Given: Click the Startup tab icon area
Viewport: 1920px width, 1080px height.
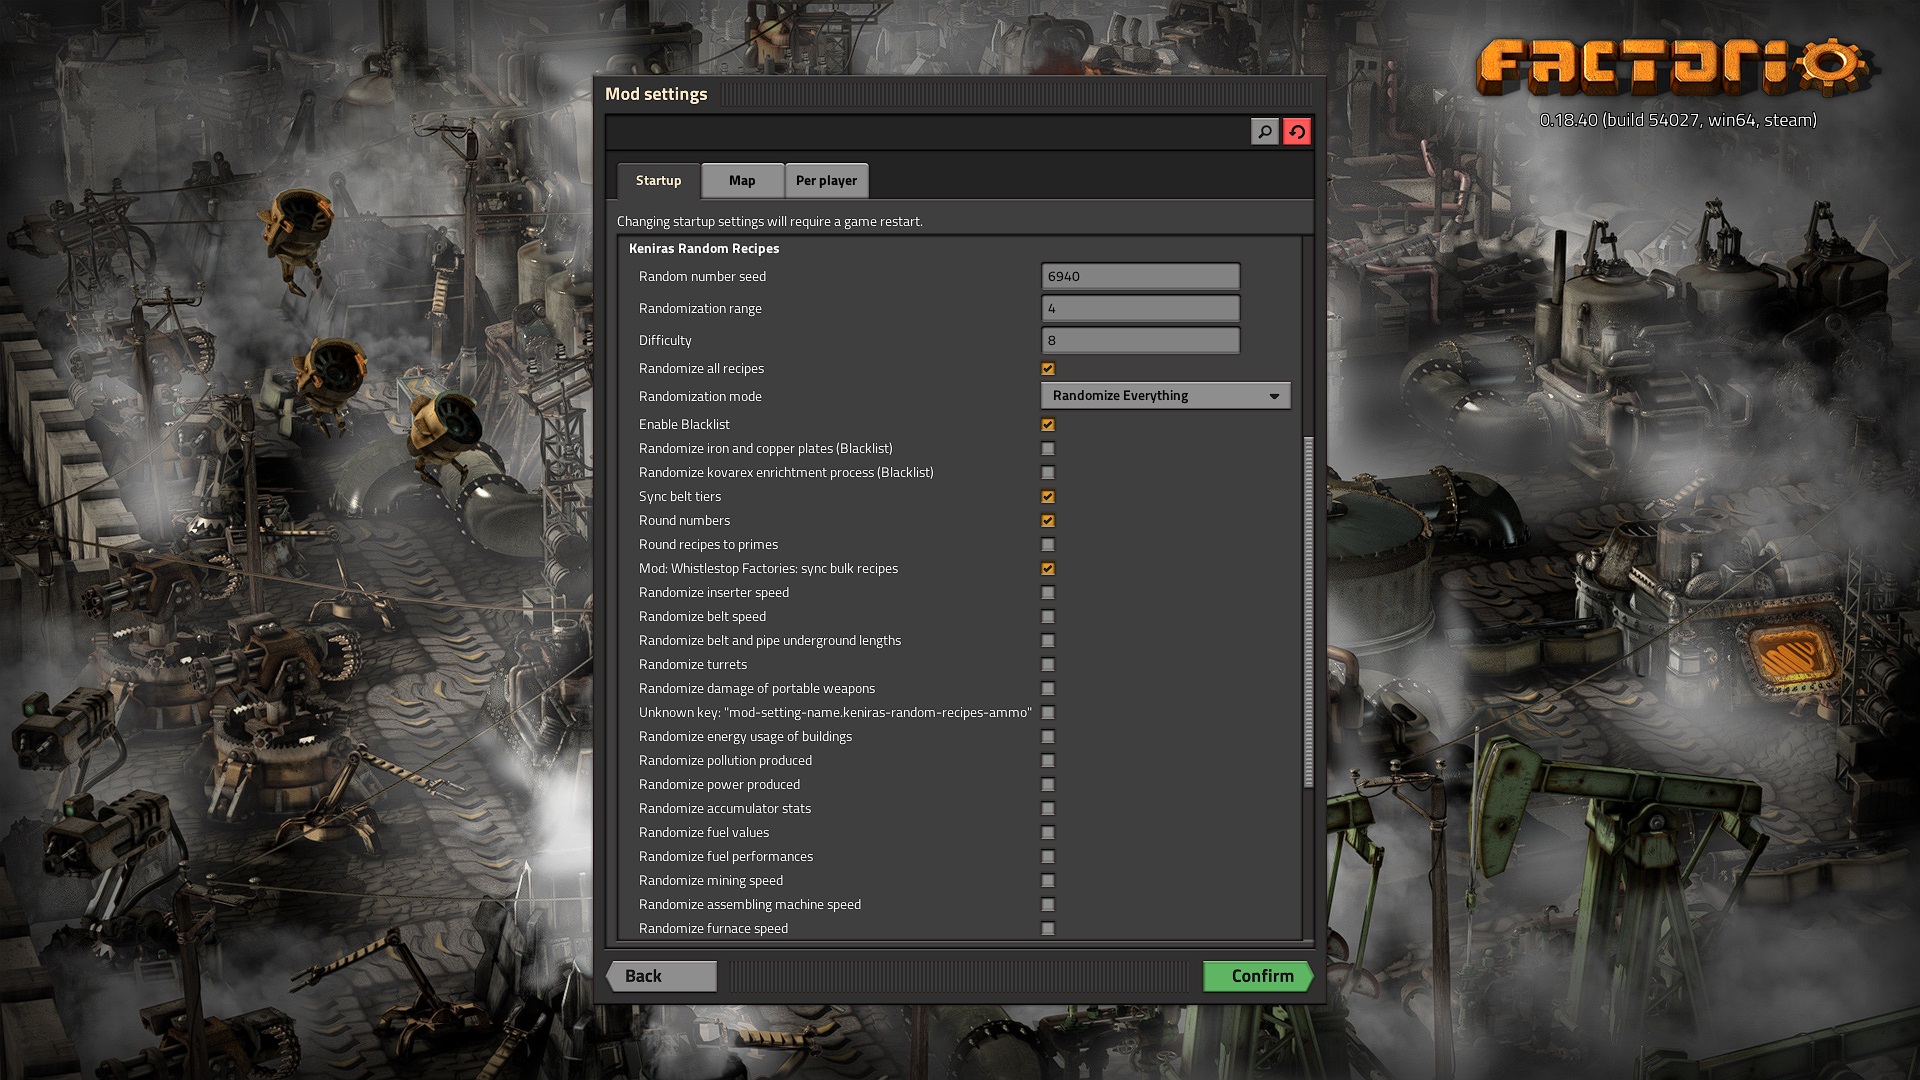Looking at the screenshot, I should 657,179.
